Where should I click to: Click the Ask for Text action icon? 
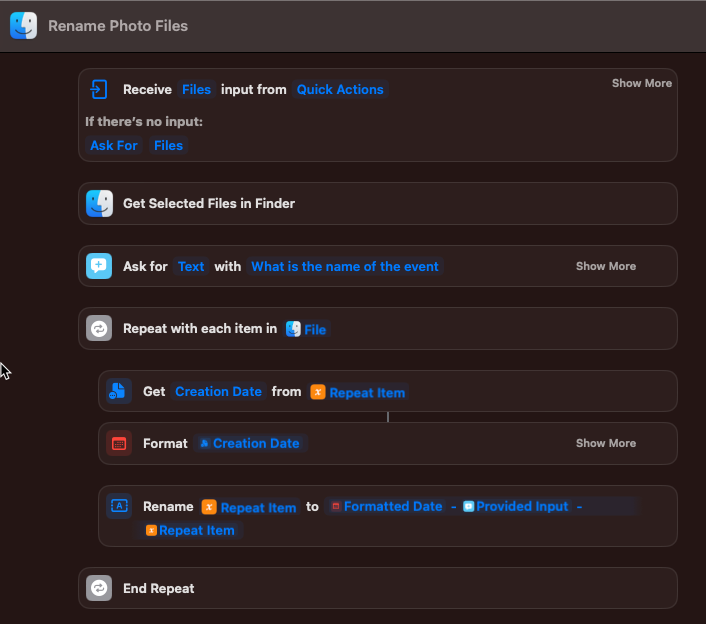(99, 266)
